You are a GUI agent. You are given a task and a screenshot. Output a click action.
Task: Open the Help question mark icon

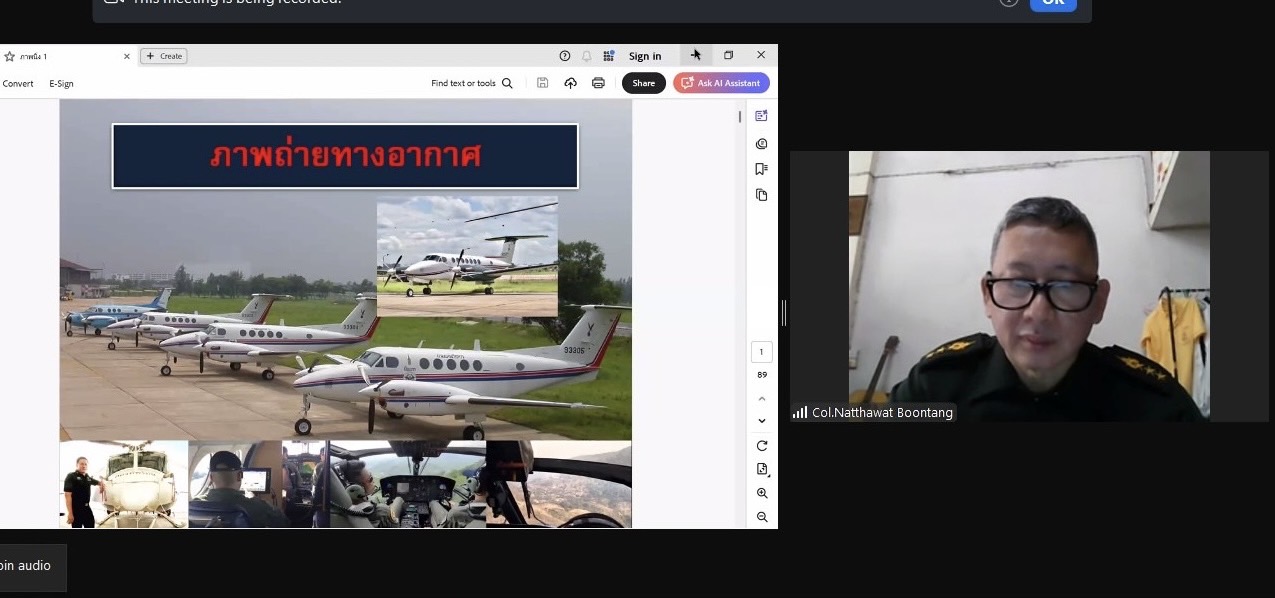[x=565, y=56]
